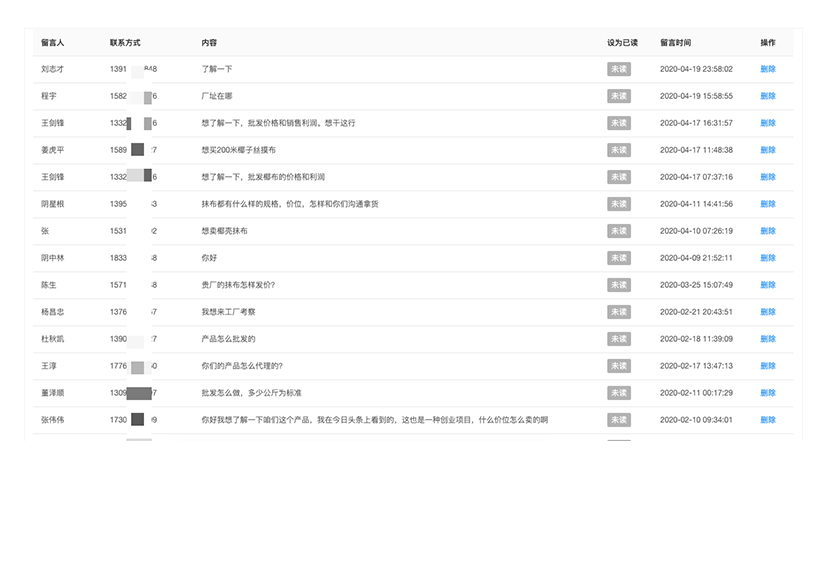Delete the message from 杜秋凯
This screenshot has width=824, height=564.
[x=767, y=339]
